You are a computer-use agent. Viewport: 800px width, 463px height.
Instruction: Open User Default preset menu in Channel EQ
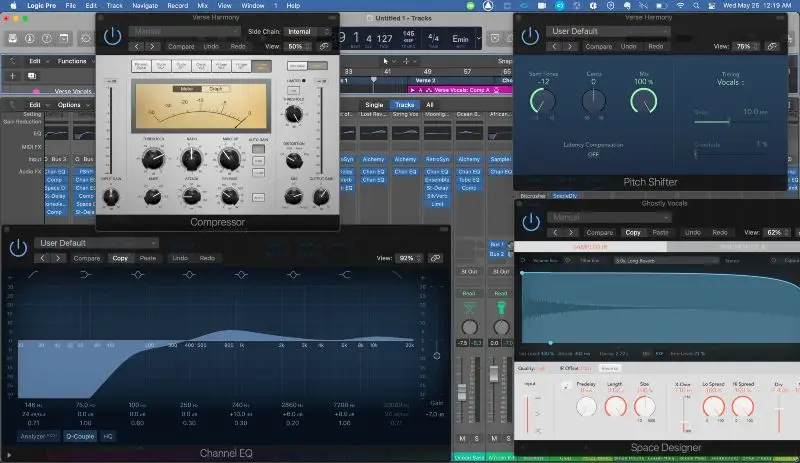96,243
